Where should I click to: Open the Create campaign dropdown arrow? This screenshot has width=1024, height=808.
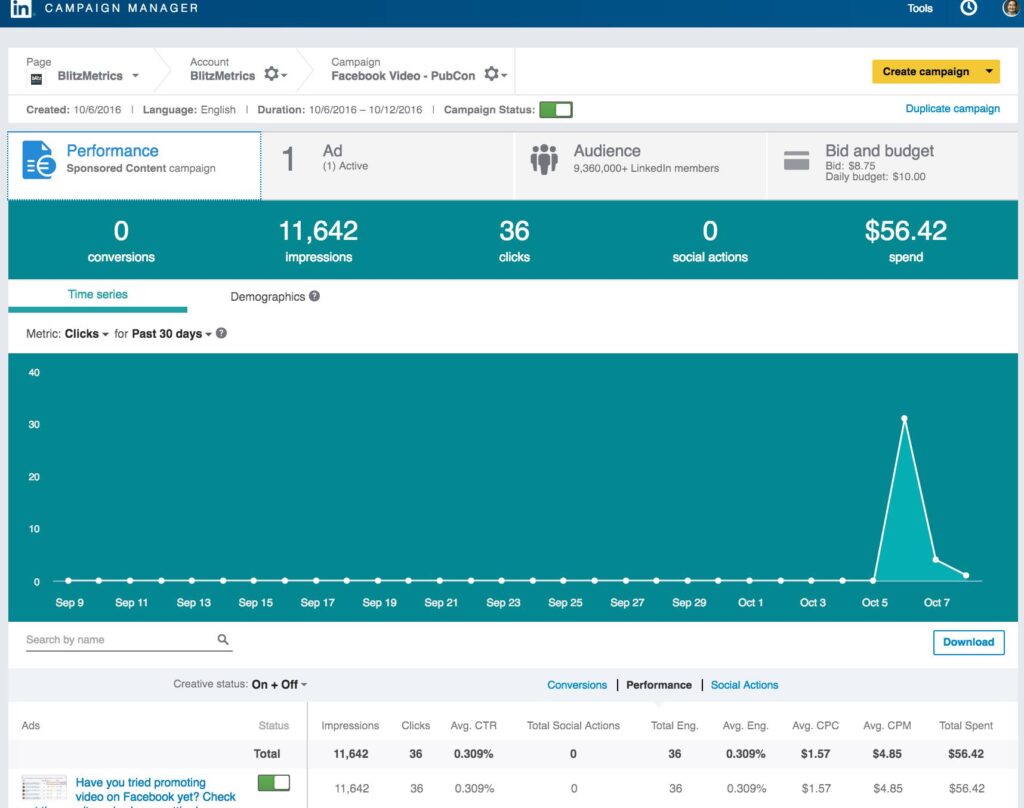point(989,71)
